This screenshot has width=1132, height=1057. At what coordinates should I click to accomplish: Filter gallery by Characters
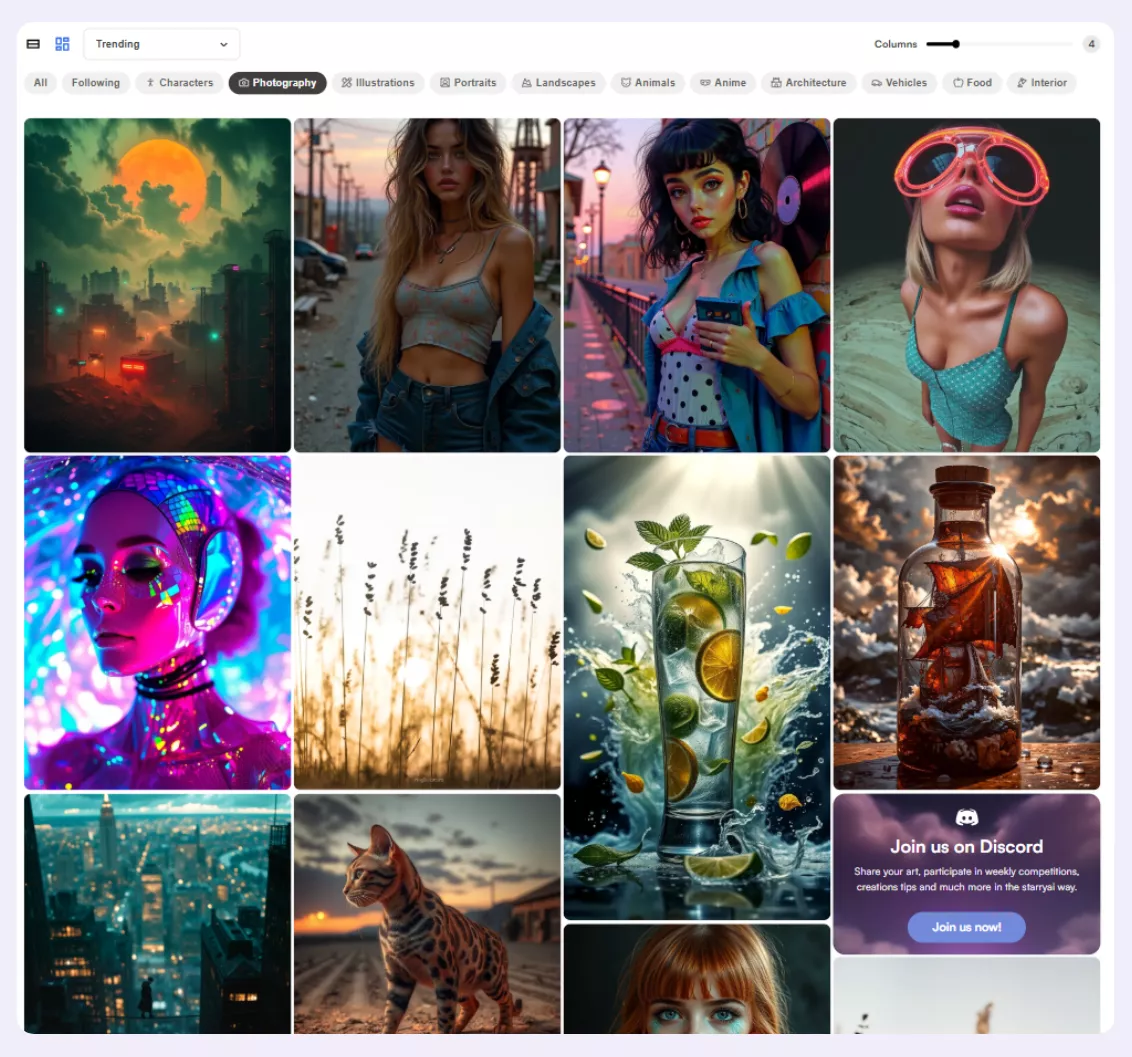click(179, 83)
